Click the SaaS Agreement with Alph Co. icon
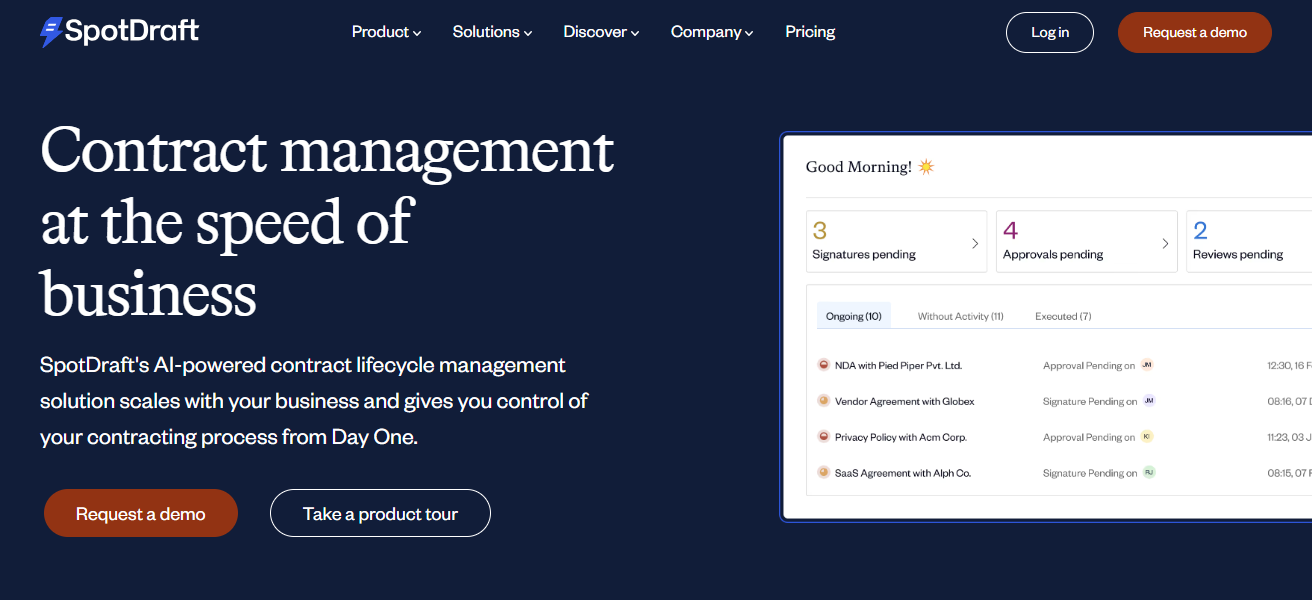The height and width of the screenshot is (600, 1312). click(823, 472)
